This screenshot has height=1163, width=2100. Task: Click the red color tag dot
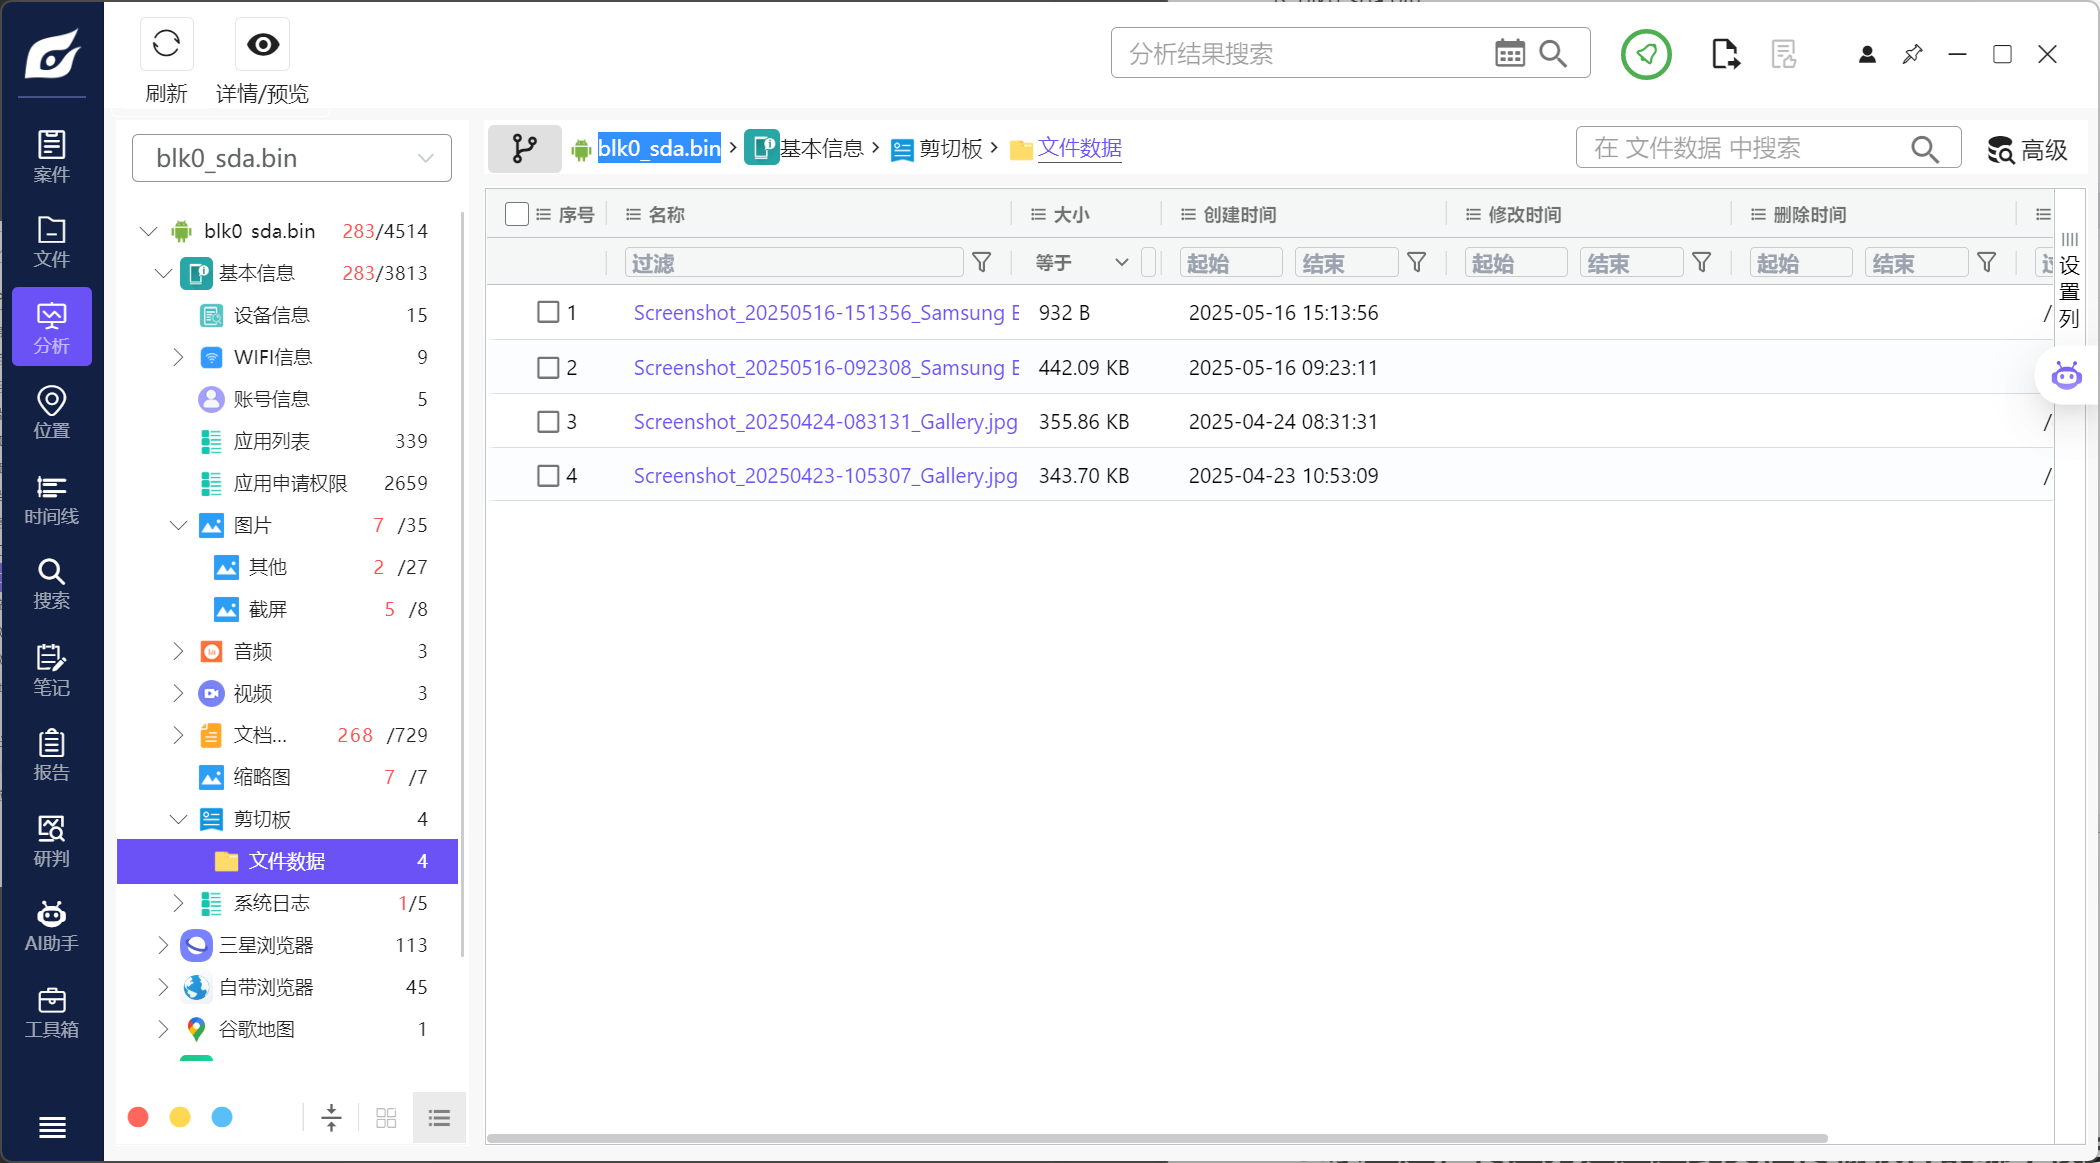(138, 1117)
